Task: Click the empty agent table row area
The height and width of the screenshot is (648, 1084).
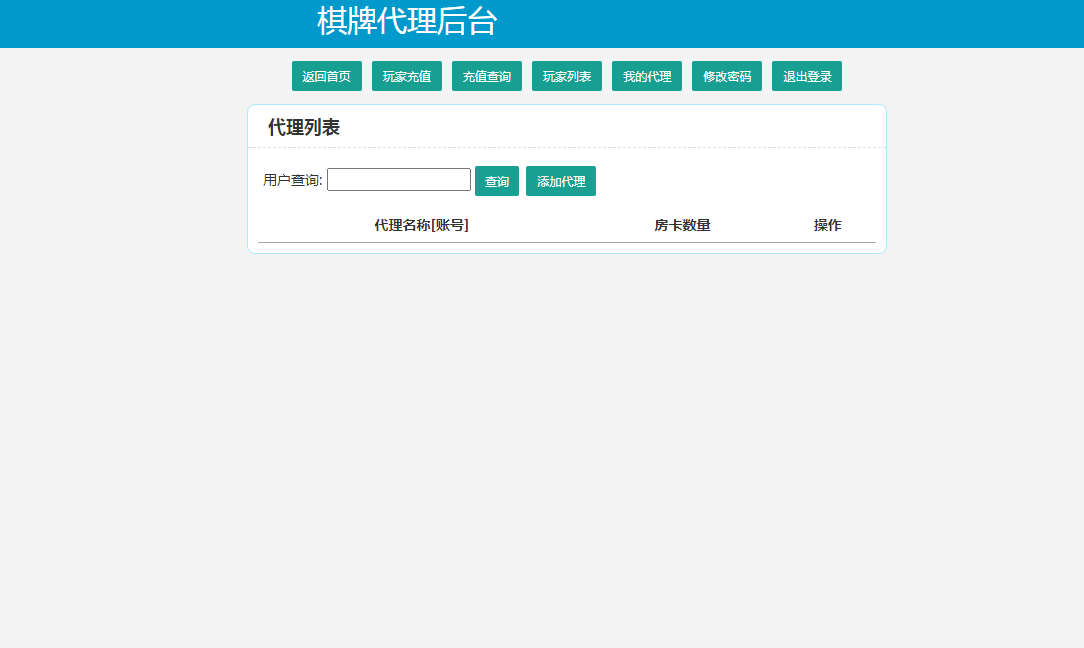Action: (566, 243)
